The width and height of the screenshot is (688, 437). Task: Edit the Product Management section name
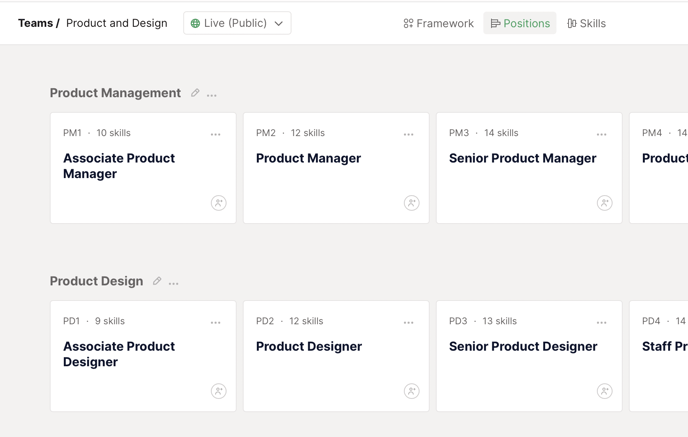pyautogui.click(x=195, y=93)
